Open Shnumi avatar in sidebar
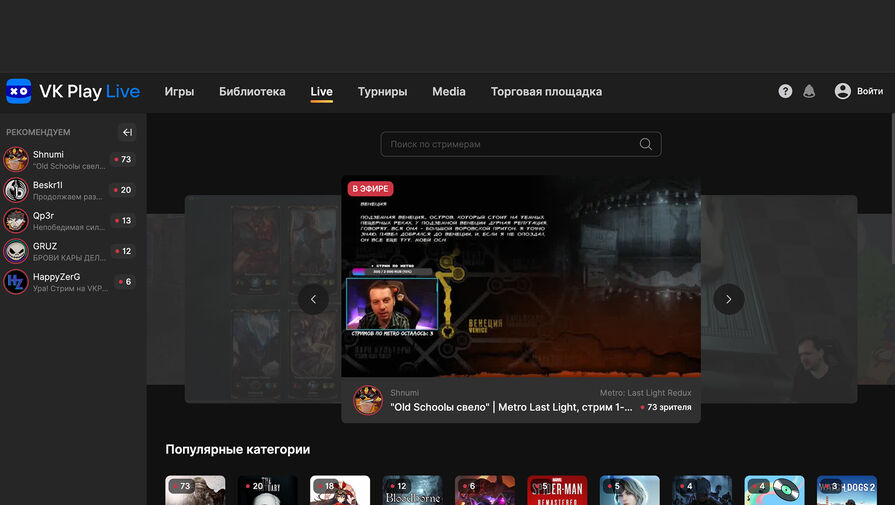This screenshot has width=895, height=505. point(15,159)
